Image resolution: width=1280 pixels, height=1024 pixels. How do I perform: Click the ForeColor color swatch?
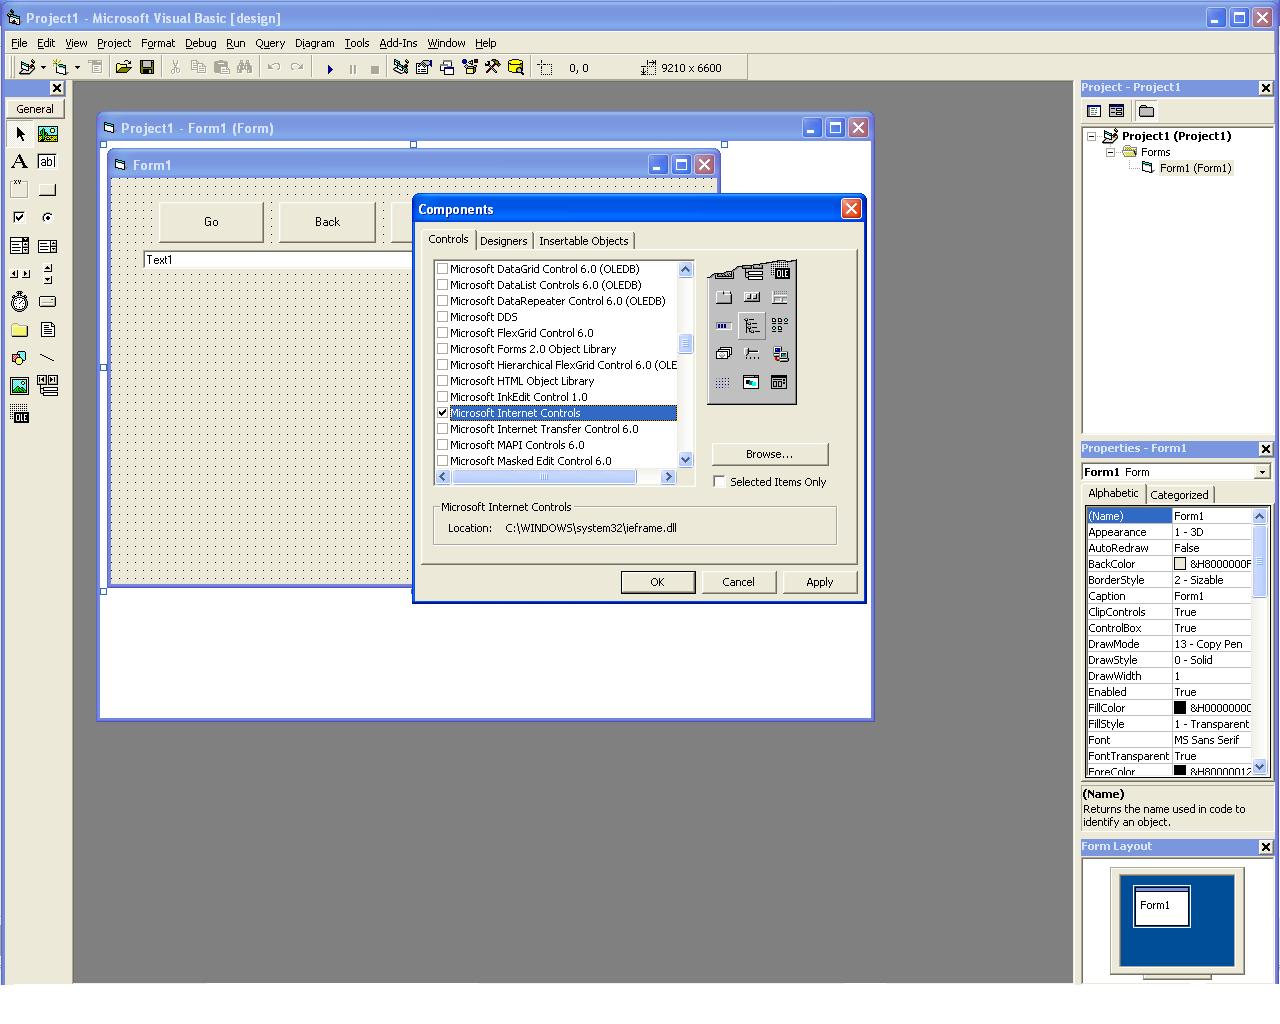tap(1180, 771)
